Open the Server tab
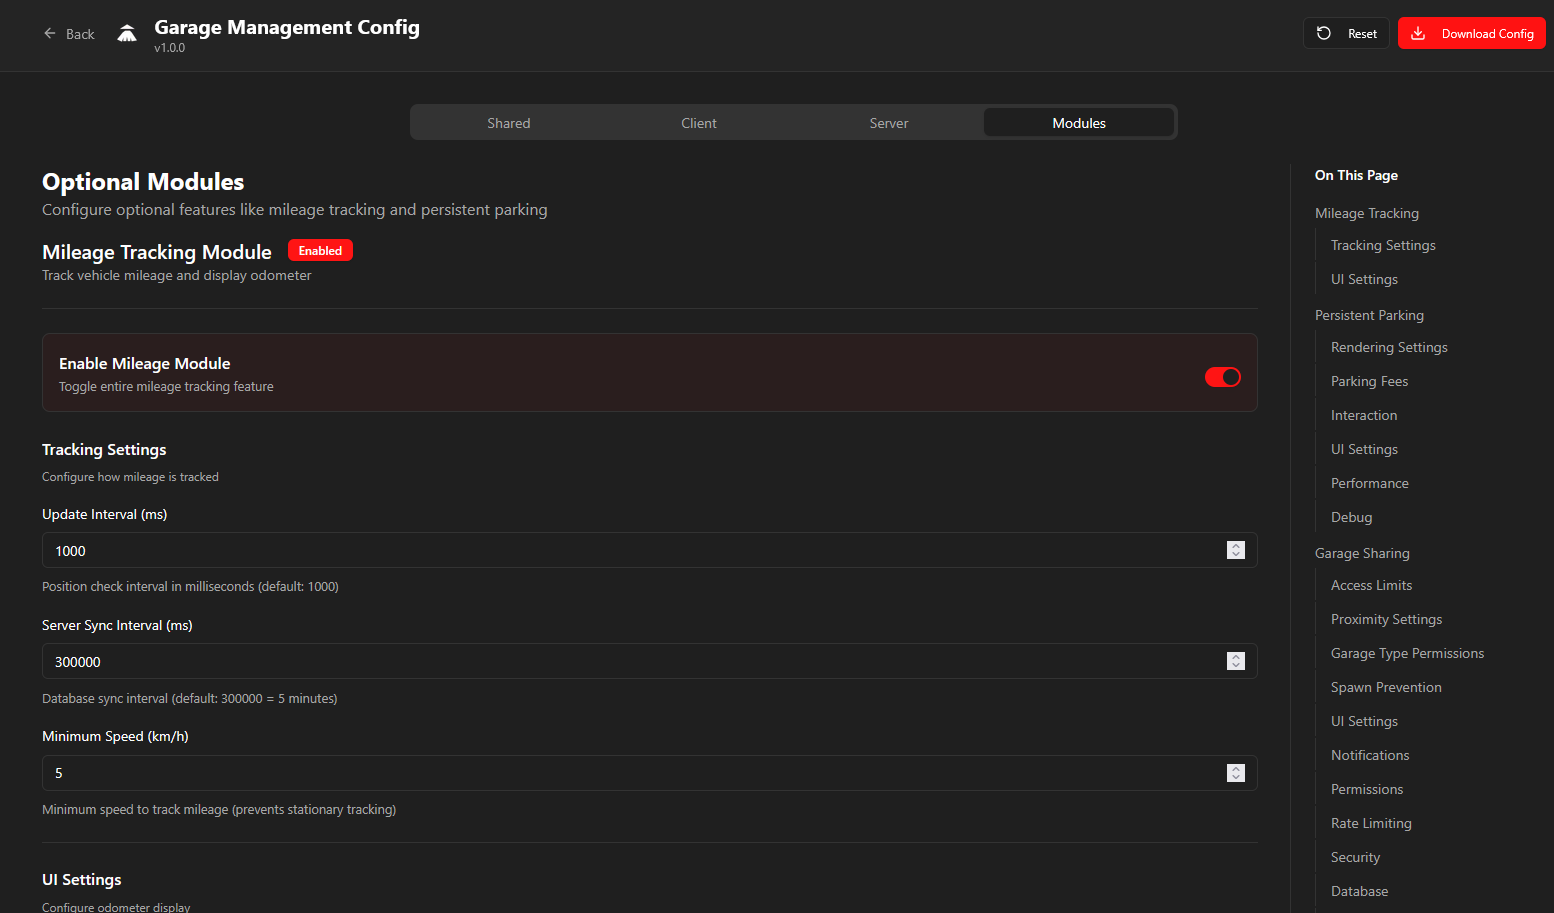 point(888,123)
